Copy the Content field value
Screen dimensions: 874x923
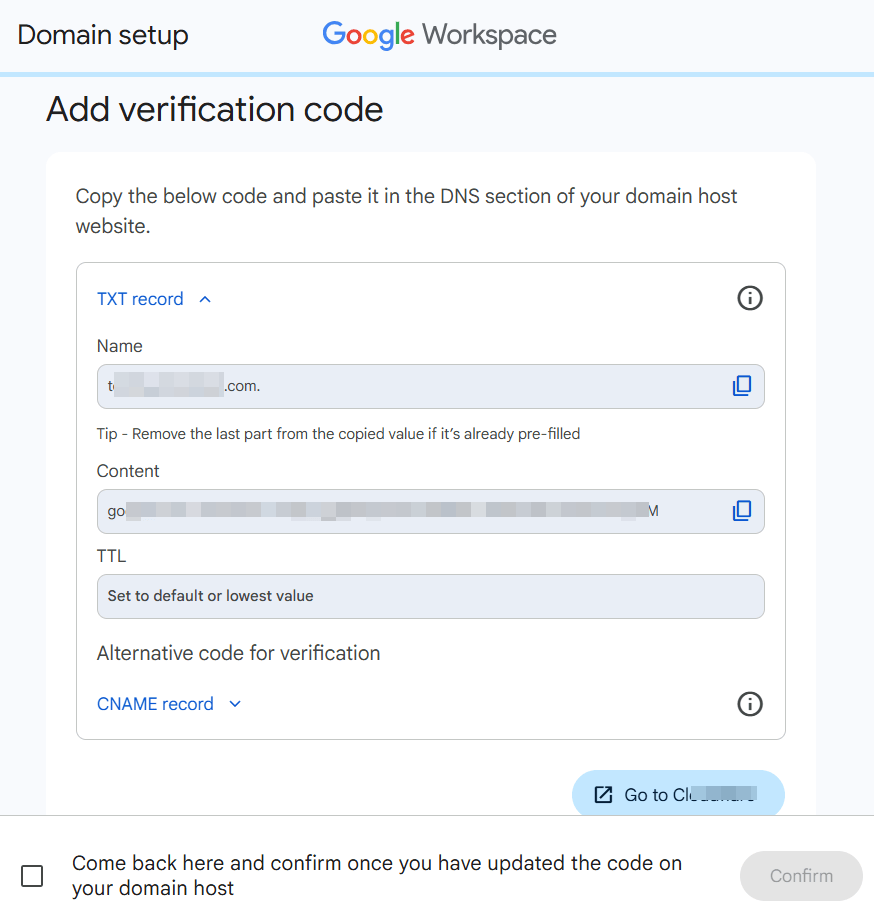click(742, 511)
